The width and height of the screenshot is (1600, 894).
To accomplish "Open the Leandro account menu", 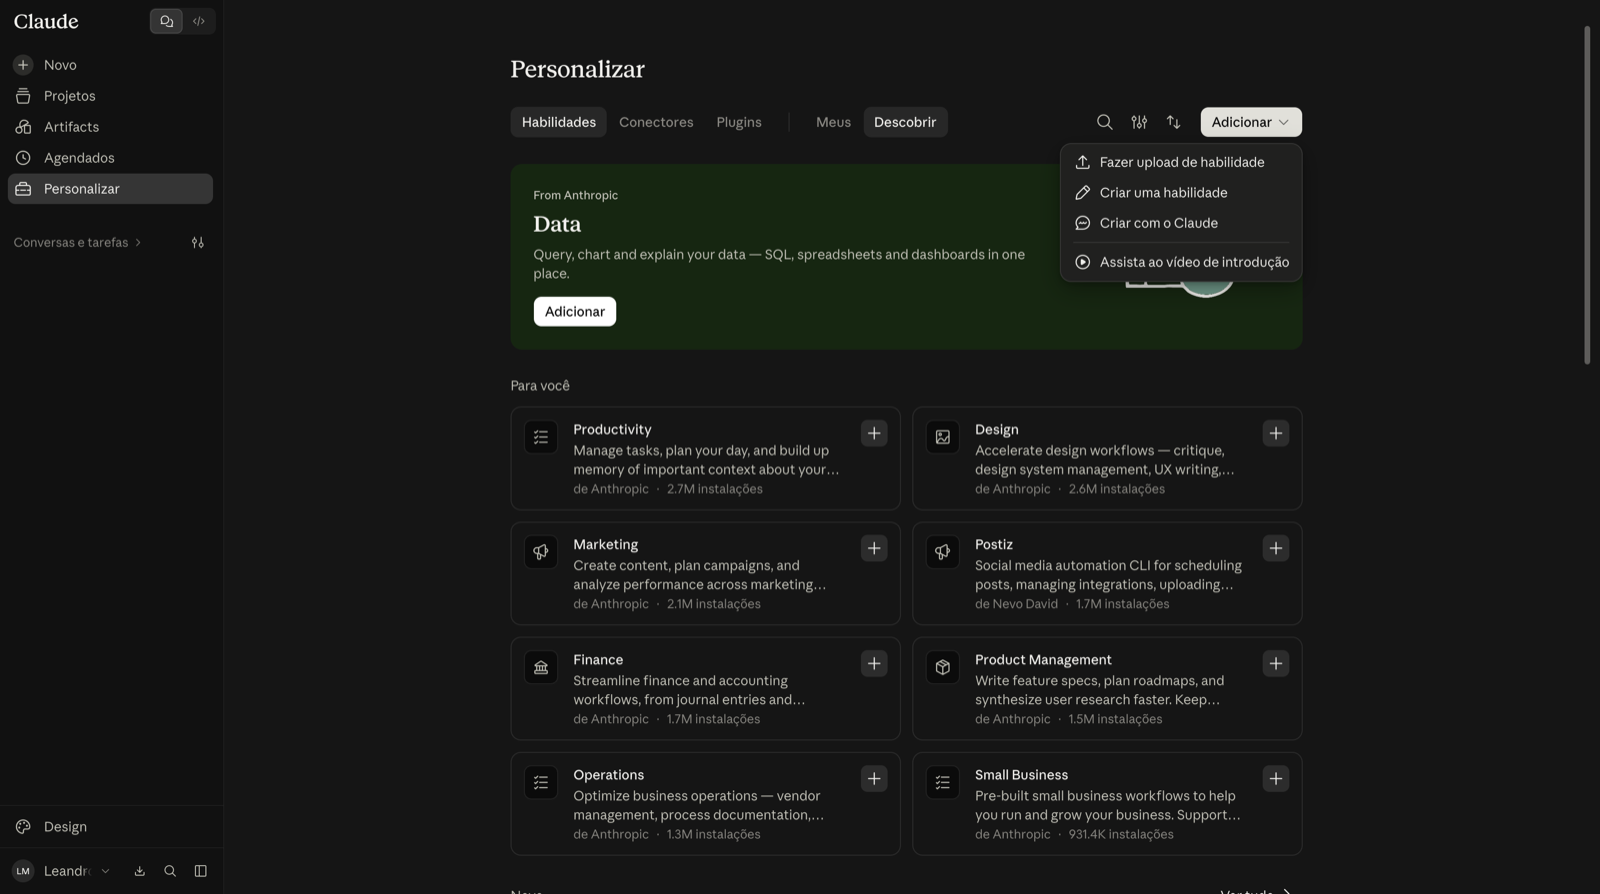I will pyautogui.click(x=62, y=871).
